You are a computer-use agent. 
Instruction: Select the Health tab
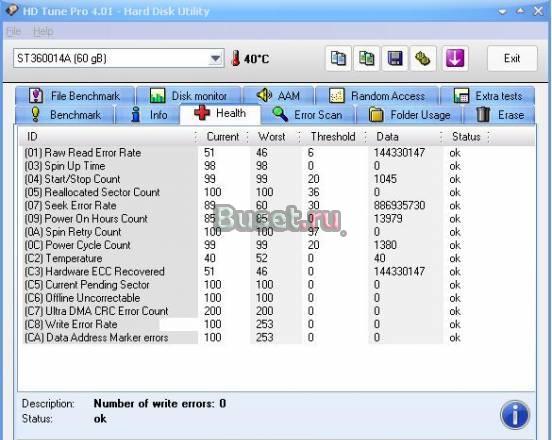coord(220,114)
